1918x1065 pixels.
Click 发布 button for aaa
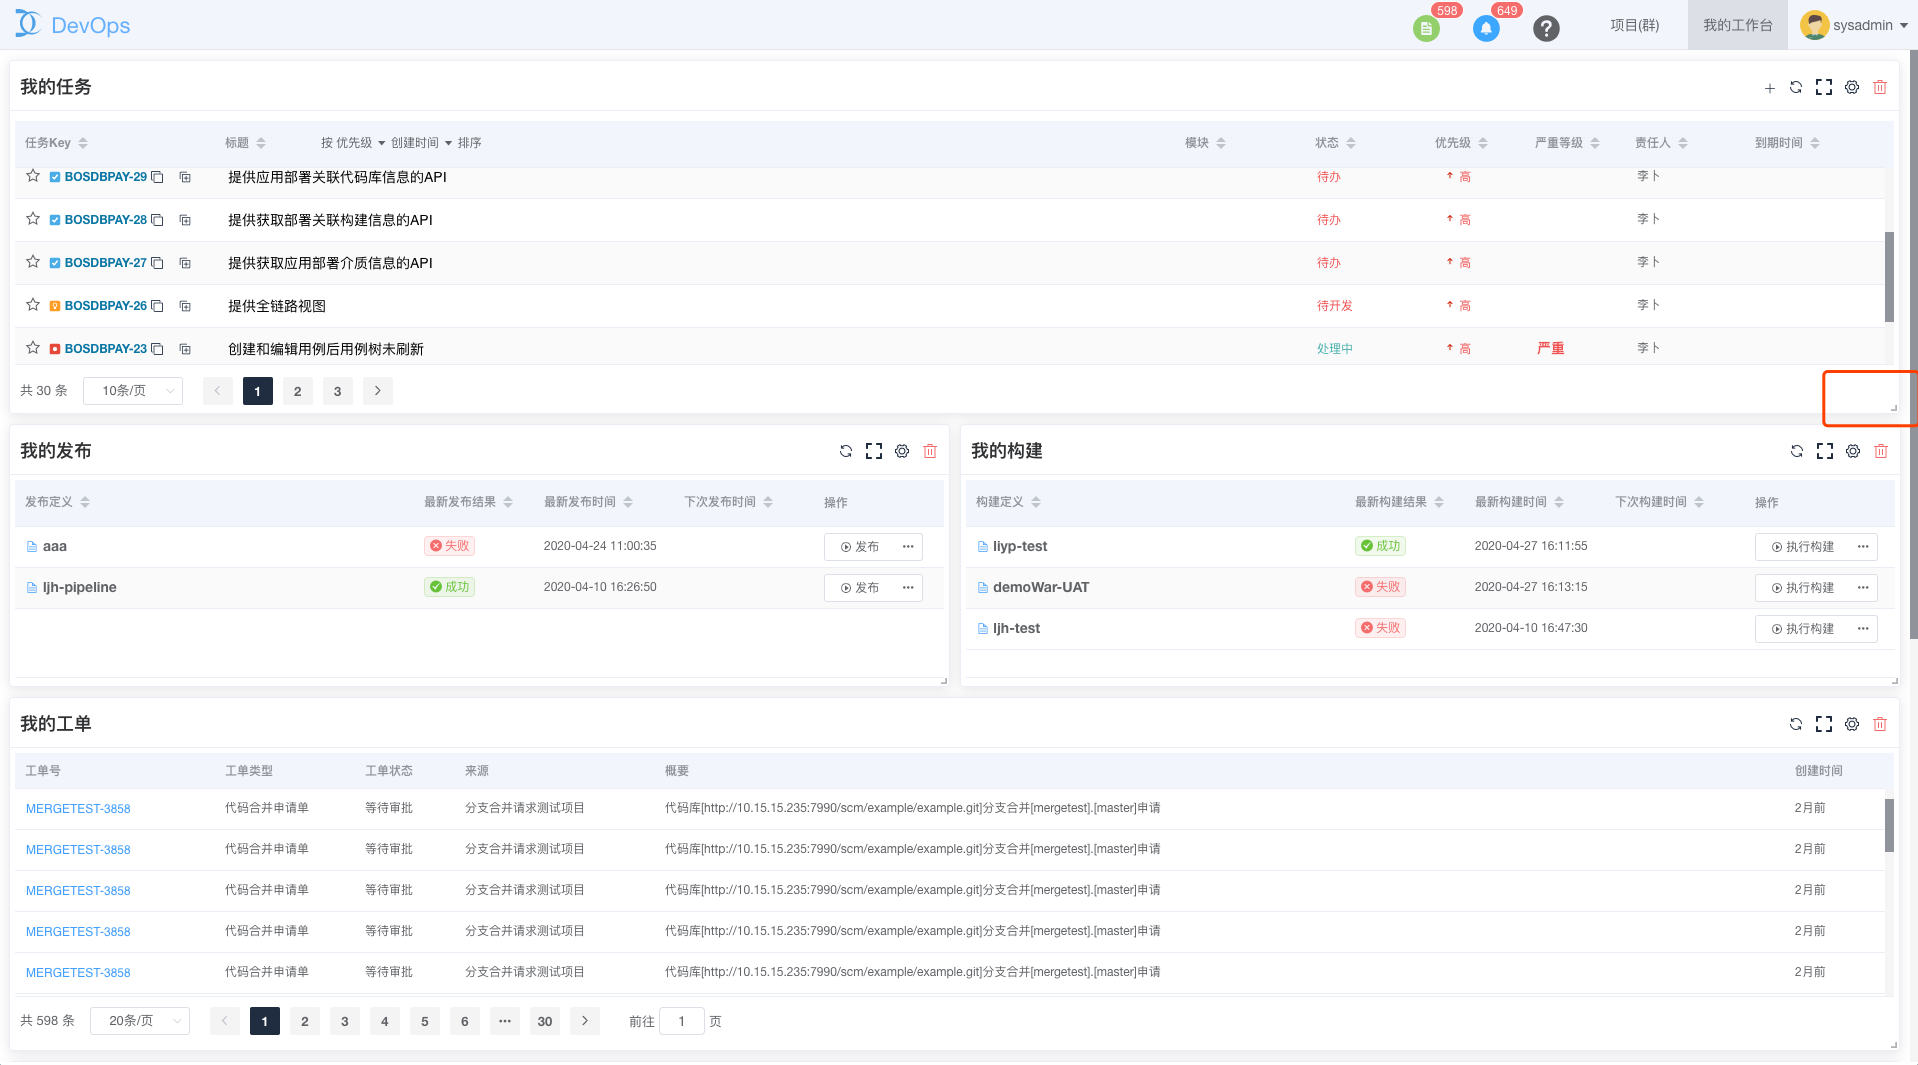coord(860,547)
